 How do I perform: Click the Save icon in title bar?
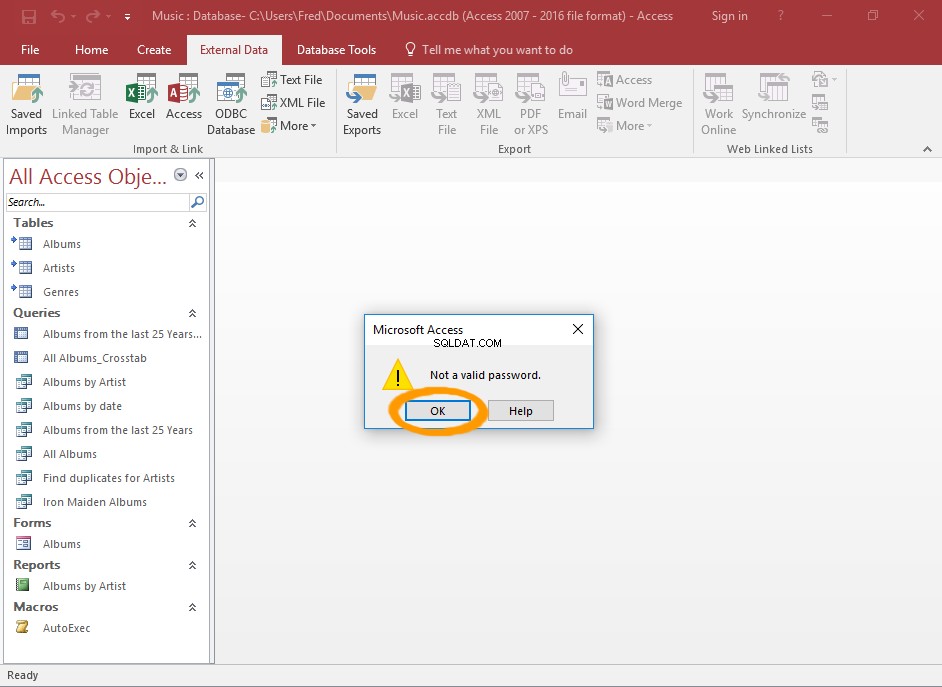point(28,16)
